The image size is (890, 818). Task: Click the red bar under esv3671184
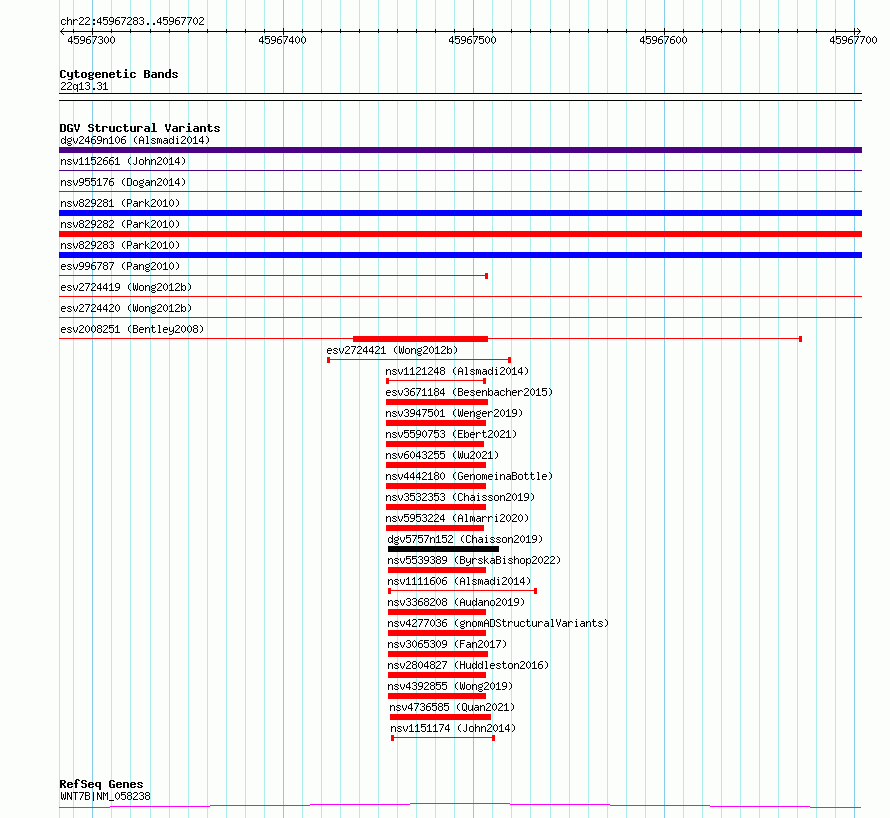pyautogui.click(x=437, y=402)
